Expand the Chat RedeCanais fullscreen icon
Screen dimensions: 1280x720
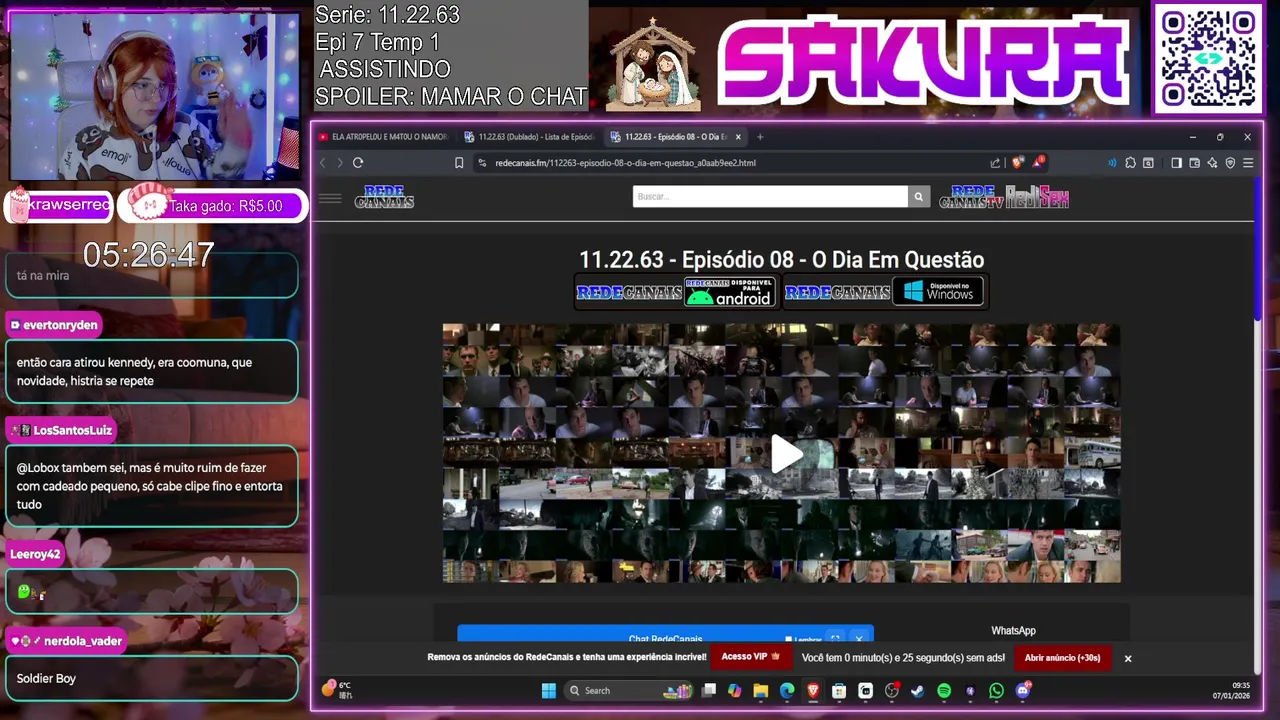click(x=835, y=639)
